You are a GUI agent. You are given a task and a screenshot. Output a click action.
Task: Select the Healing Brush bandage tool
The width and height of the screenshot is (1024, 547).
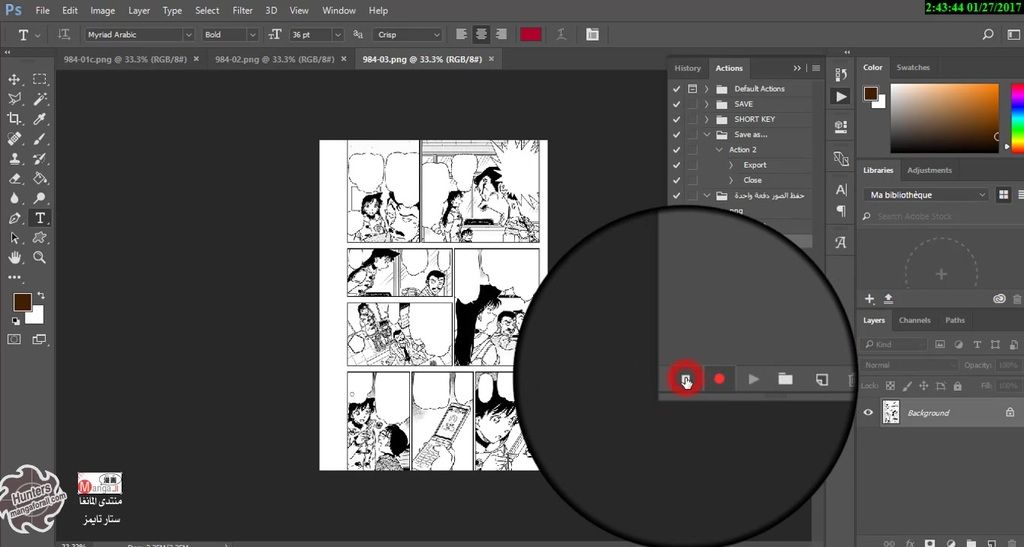tap(14, 139)
